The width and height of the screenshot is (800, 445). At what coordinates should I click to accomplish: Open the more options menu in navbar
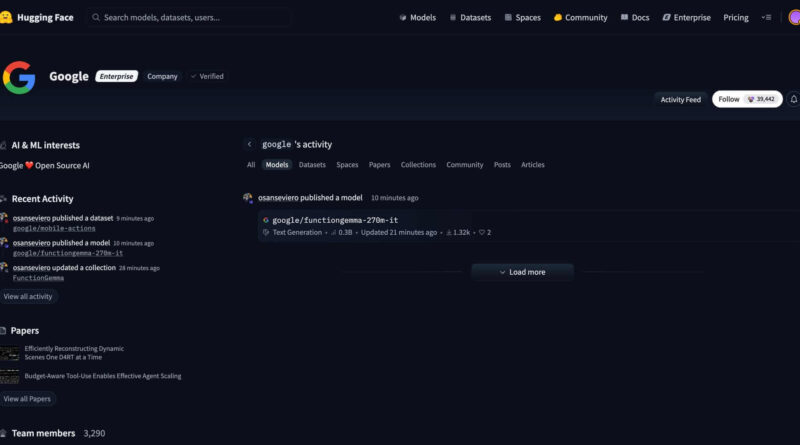pyautogui.click(x=766, y=17)
